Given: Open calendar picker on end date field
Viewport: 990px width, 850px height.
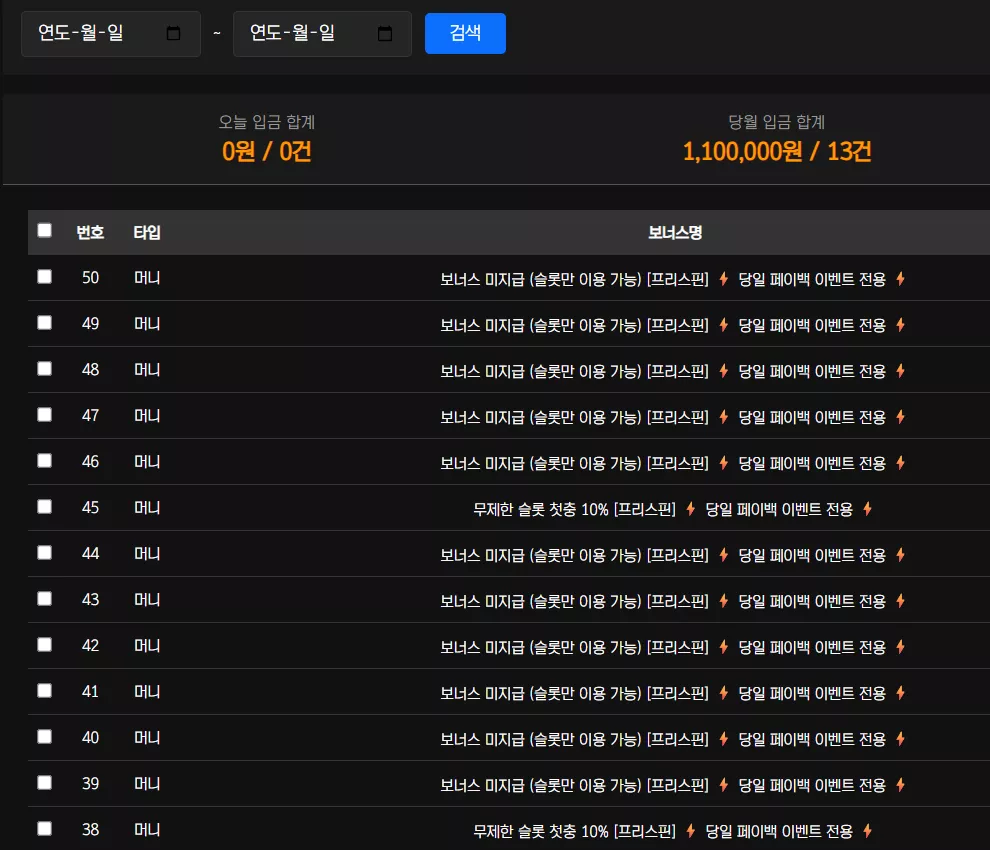Looking at the screenshot, I should 385,33.
